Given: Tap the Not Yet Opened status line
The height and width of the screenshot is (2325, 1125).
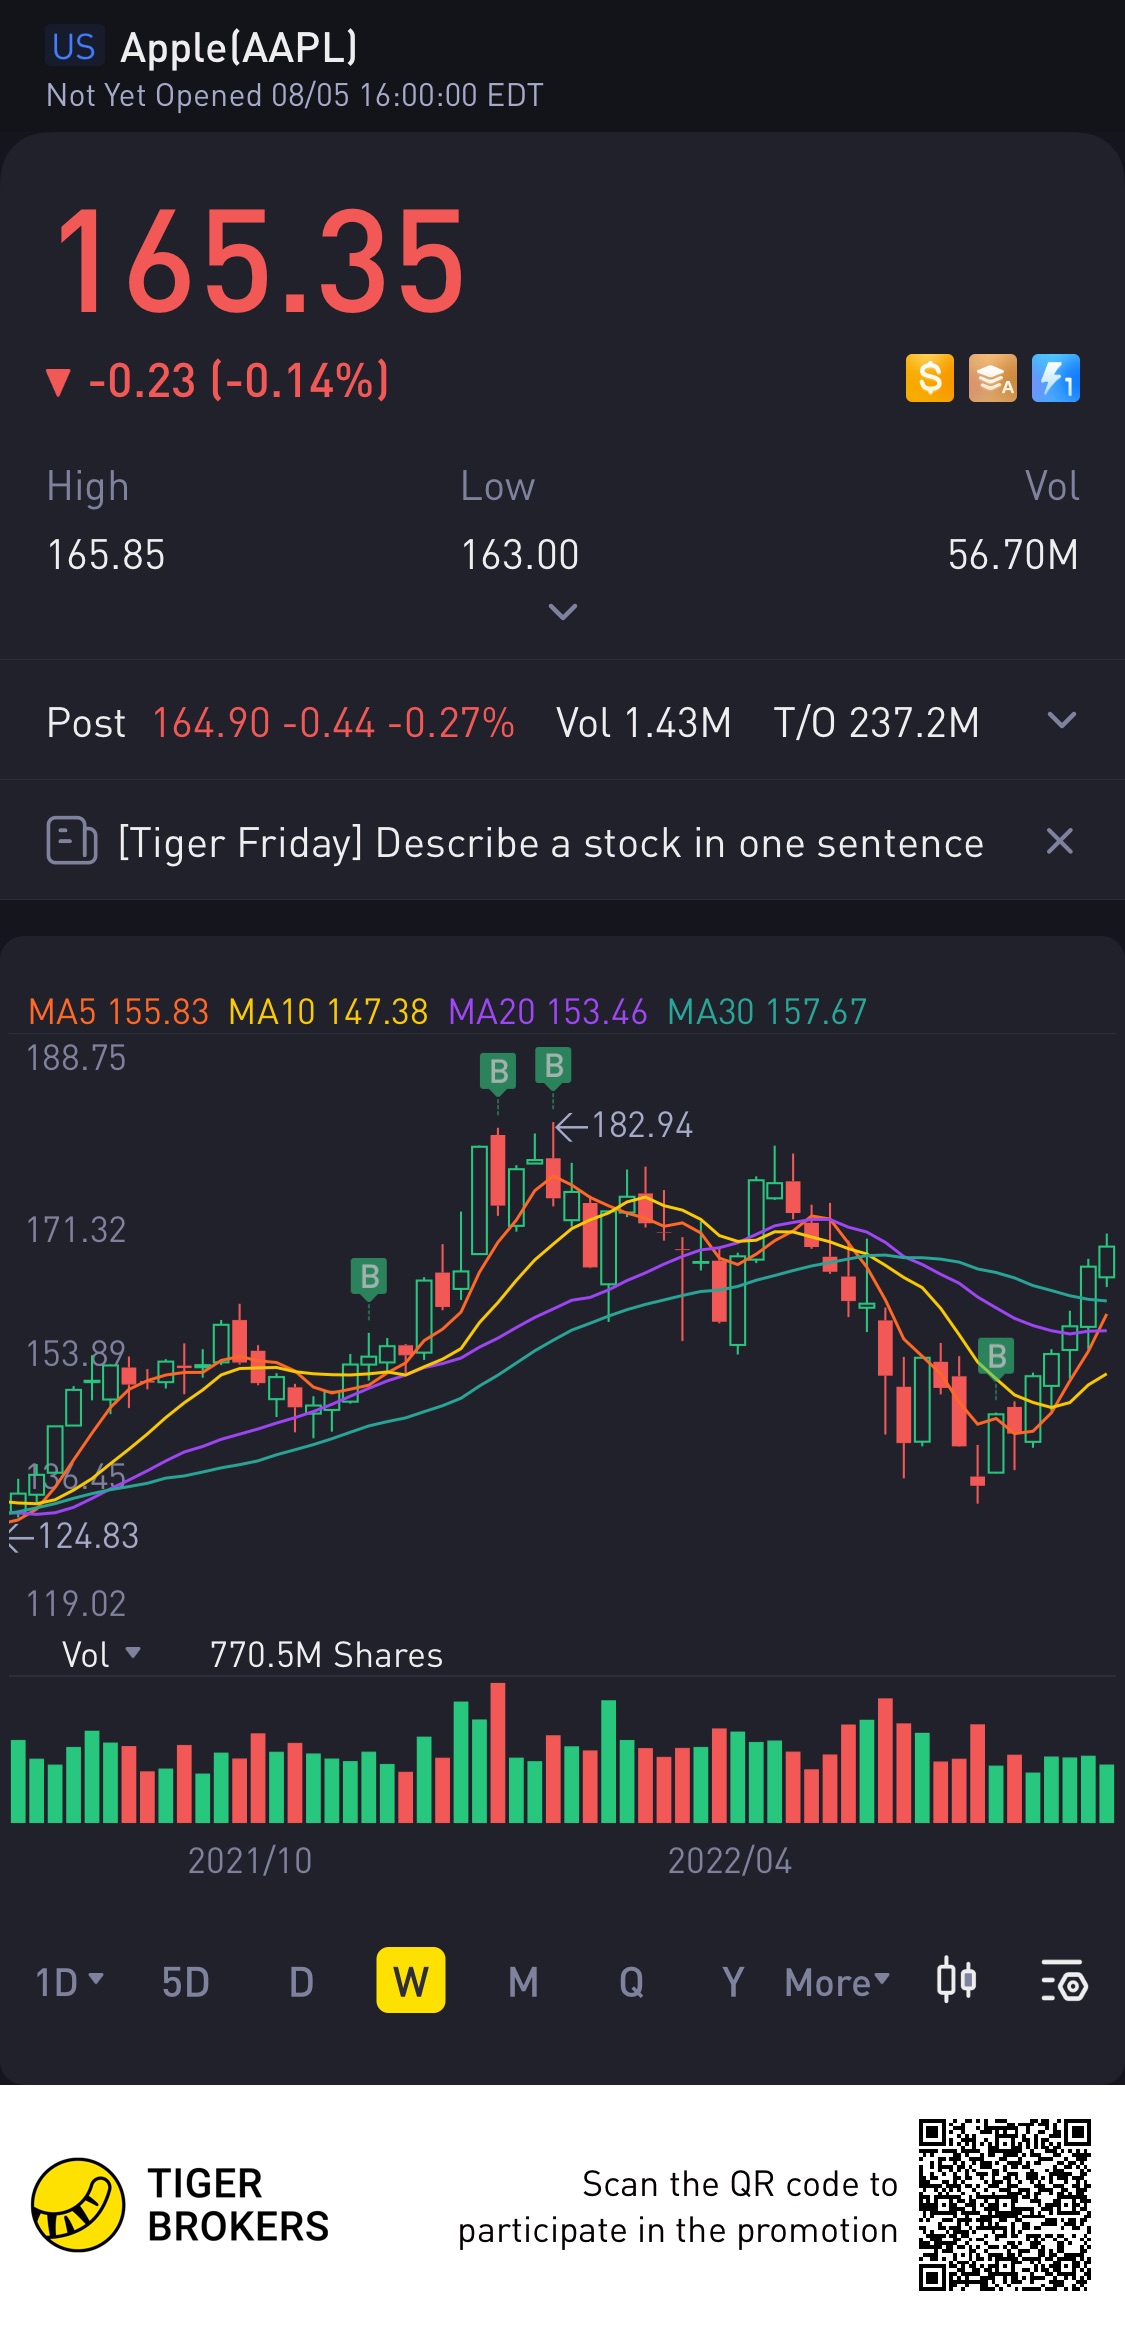Looking at the screenshot, I should [295, 96].
